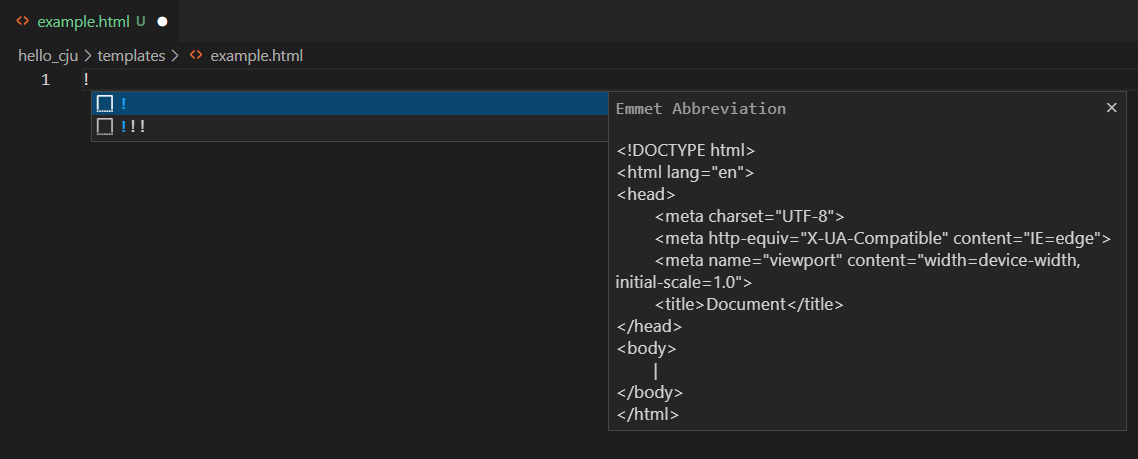Click the Emmet Abbreviation heading
The image size is (1138, 459).
[700, 109]
